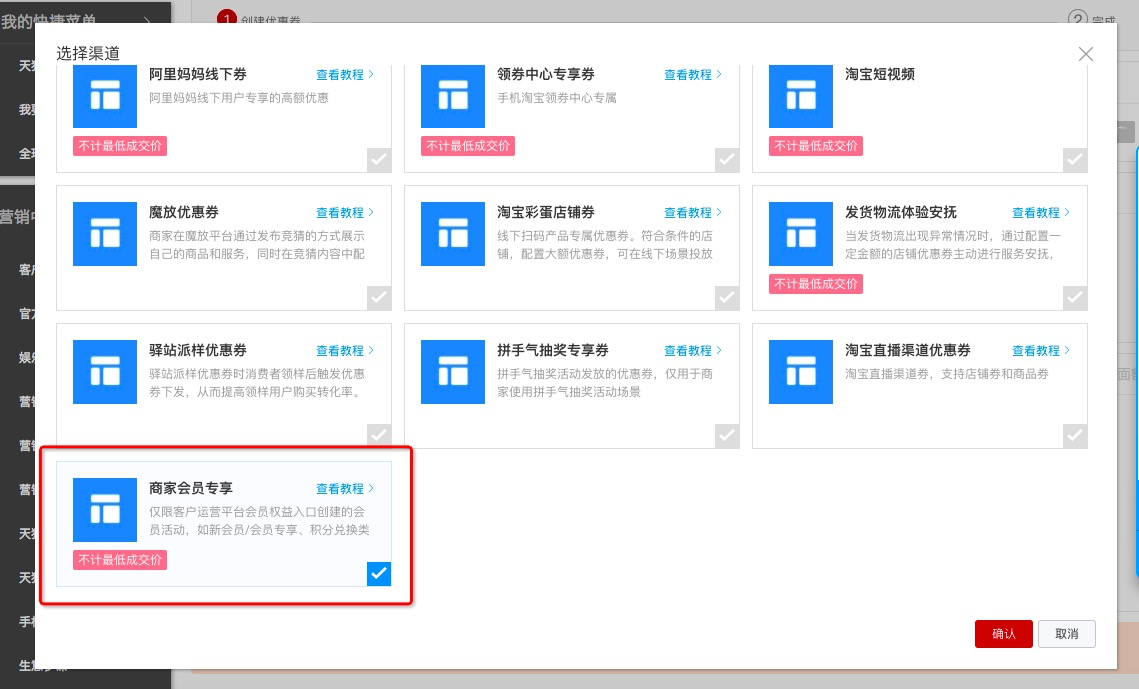Click the 领券中心专享券 channel icon

pyautogui.click(x=453, y=96)
